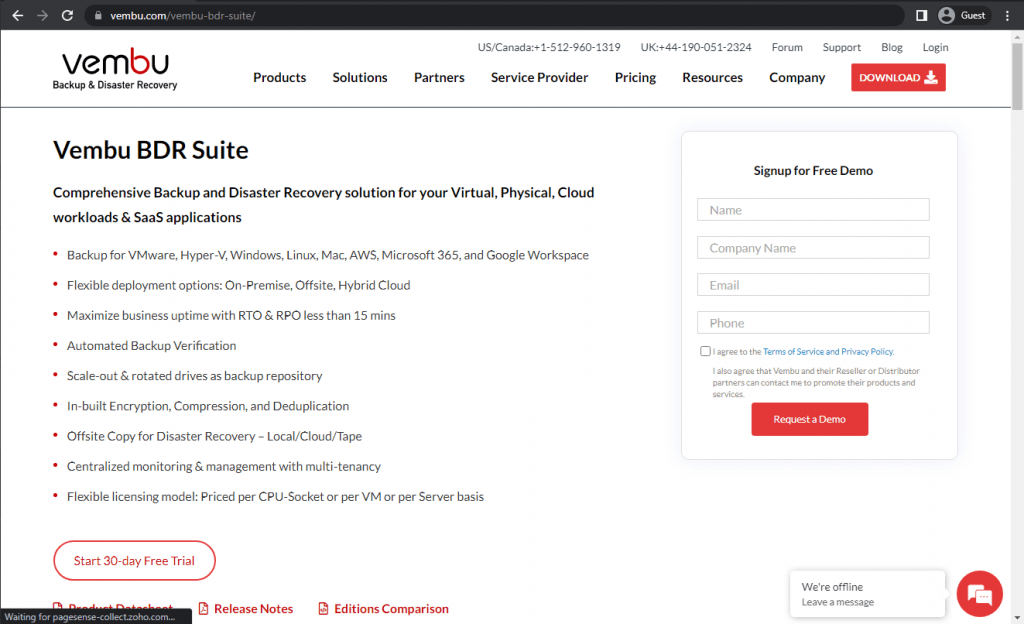This screenshot has height=624, width=1024.
Task: Click Start 30-day Free Trial button
Action: tap(135, 561)
